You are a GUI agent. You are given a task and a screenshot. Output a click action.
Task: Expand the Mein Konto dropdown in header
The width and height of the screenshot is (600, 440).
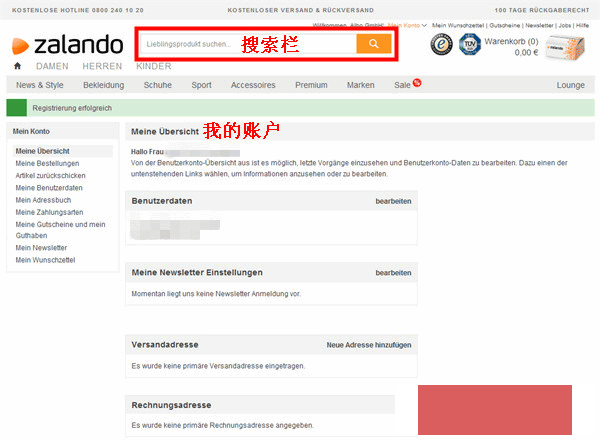point(407,25)
